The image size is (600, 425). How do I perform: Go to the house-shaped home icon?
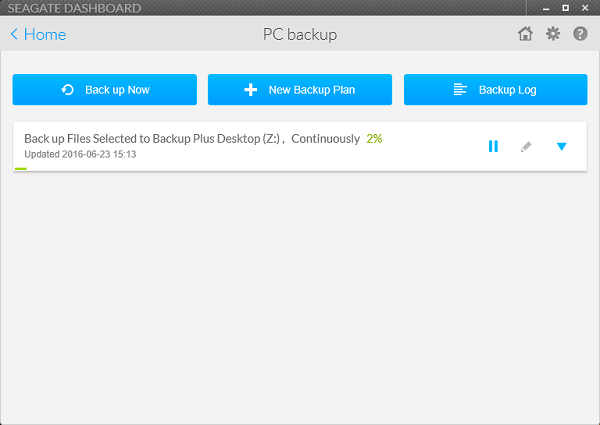click(525, 34)
